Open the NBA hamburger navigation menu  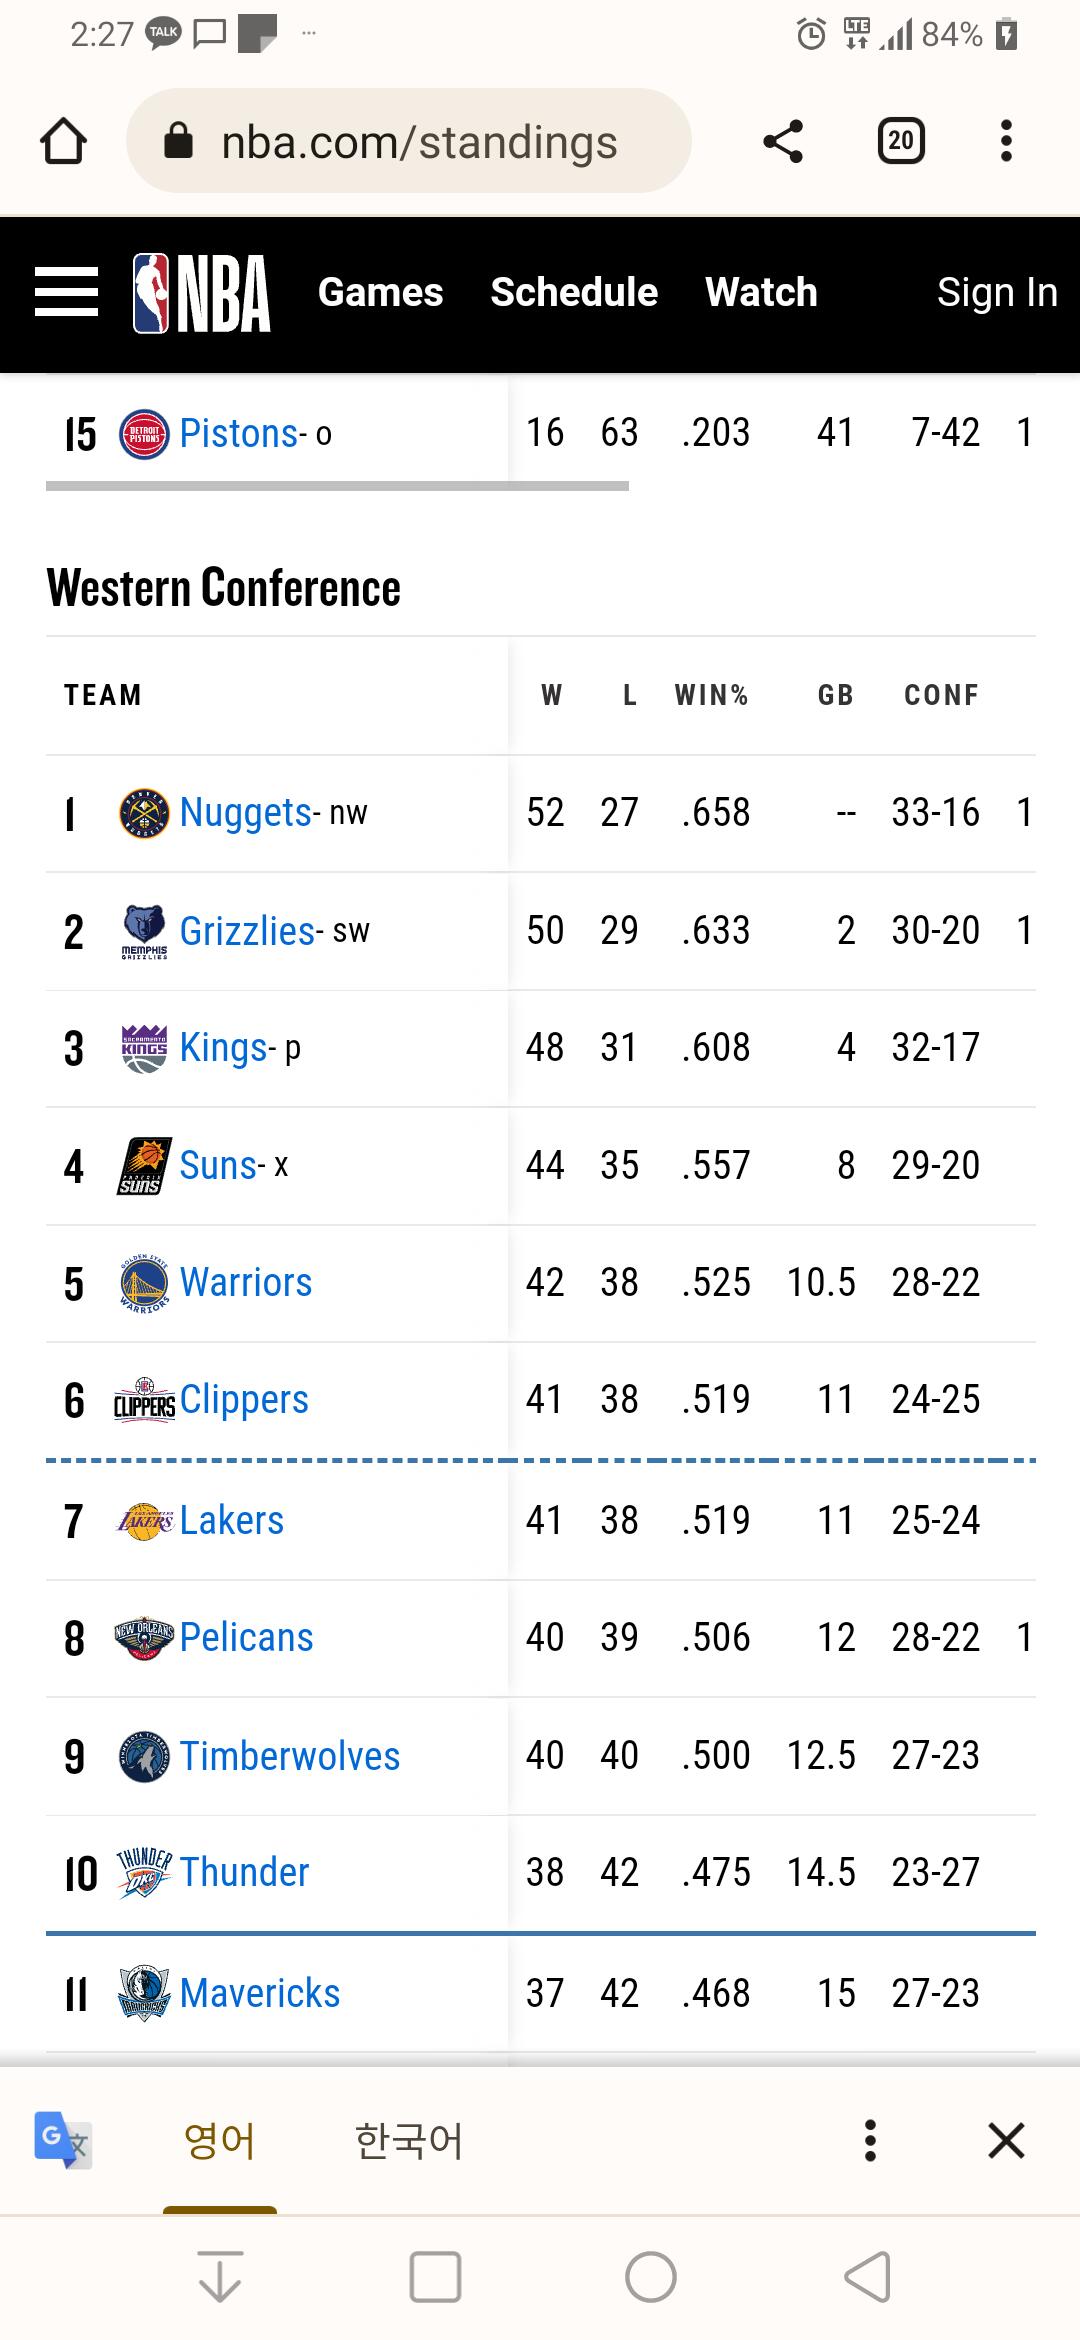pos(66,292)
